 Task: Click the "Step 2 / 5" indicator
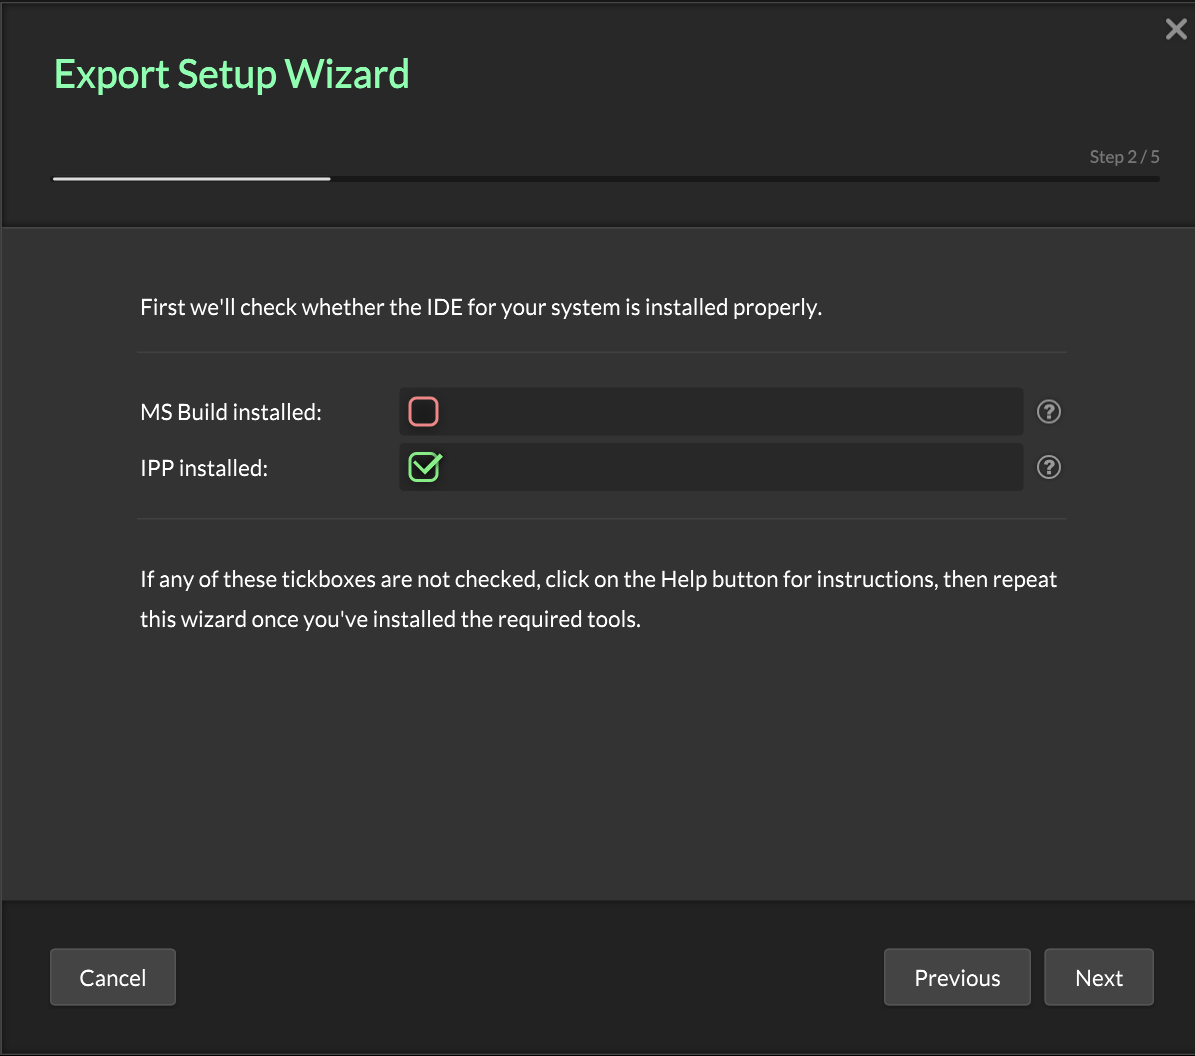pyautogui.click(x=1124, y=157)
